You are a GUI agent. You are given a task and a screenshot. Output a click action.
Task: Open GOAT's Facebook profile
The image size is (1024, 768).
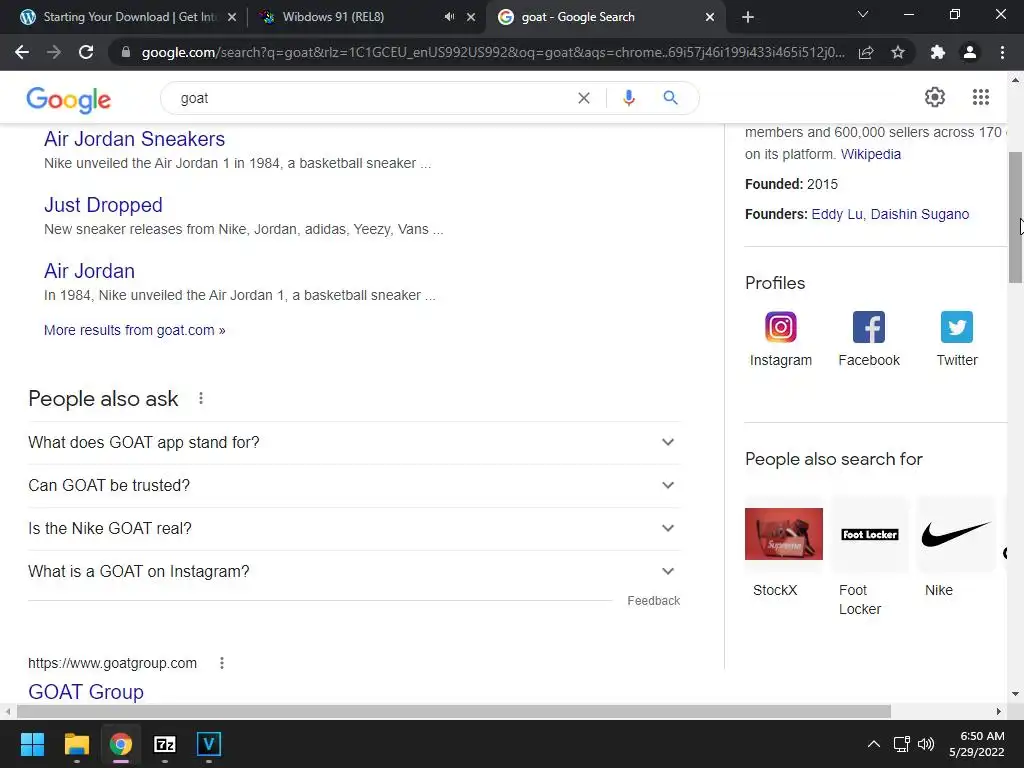869,339
